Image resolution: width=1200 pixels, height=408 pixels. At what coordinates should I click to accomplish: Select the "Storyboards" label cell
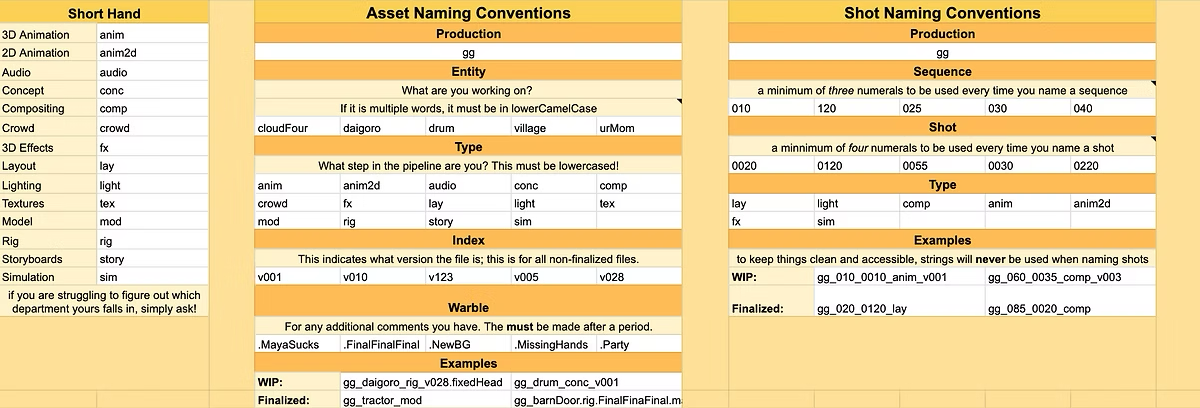pyautogui.click(x=48, y=259)
